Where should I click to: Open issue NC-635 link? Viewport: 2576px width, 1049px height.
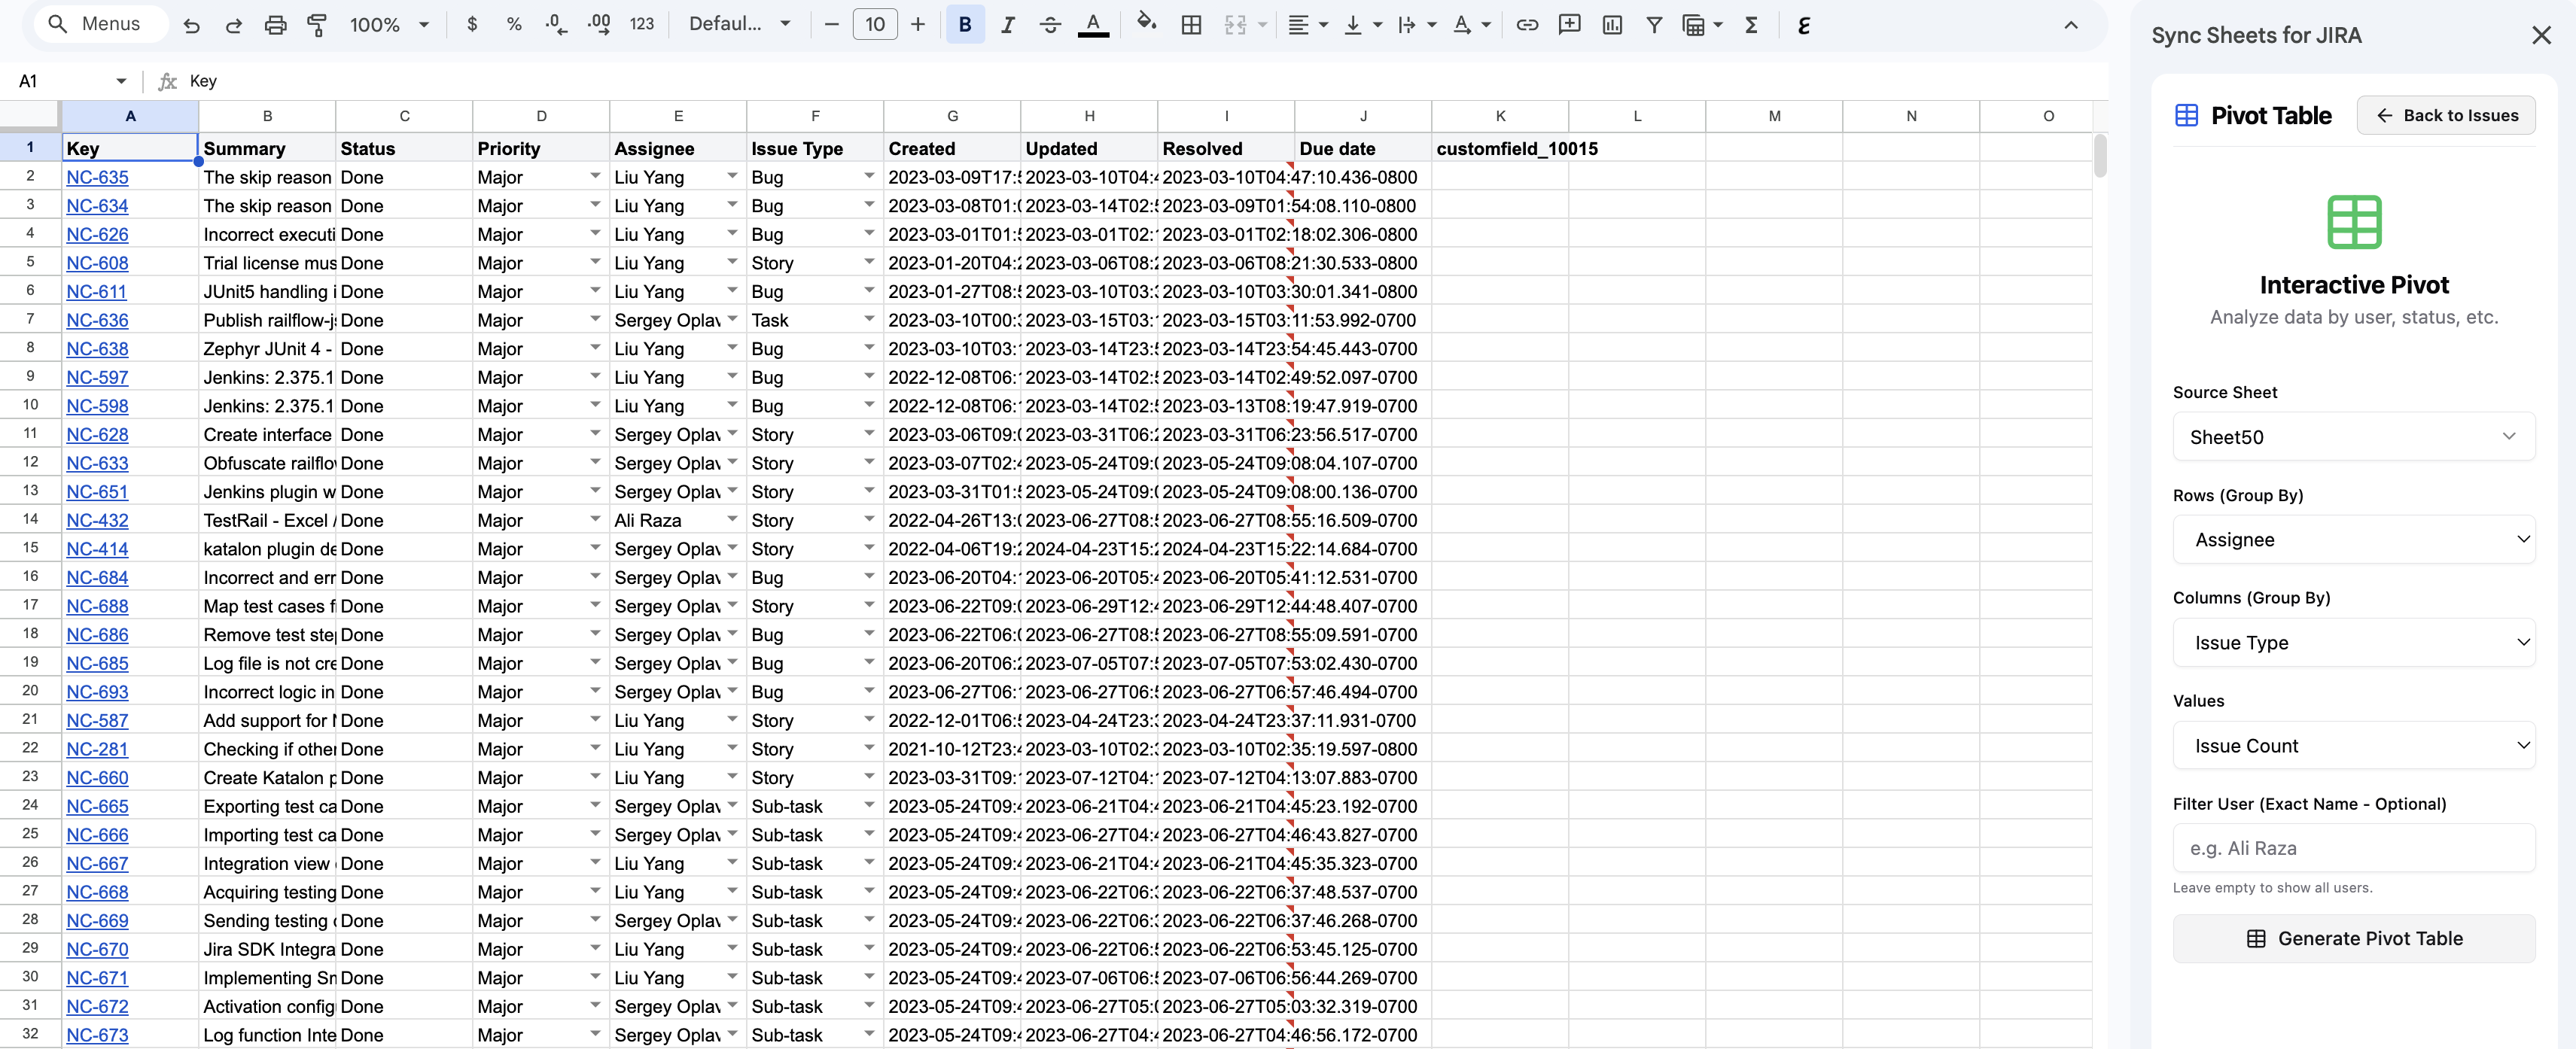96,177
